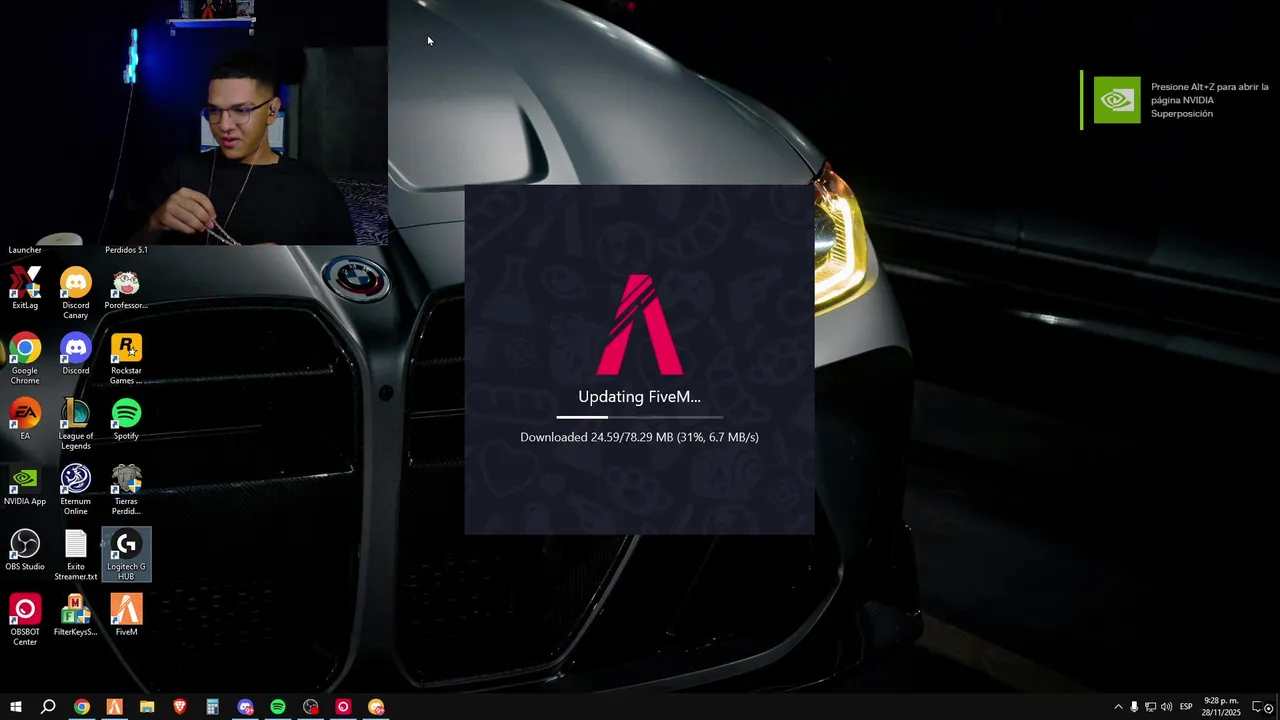Viewport: 1280px width, 720px height.
Task: Switch to Discord in taskbar
Action: pos(245,707)
